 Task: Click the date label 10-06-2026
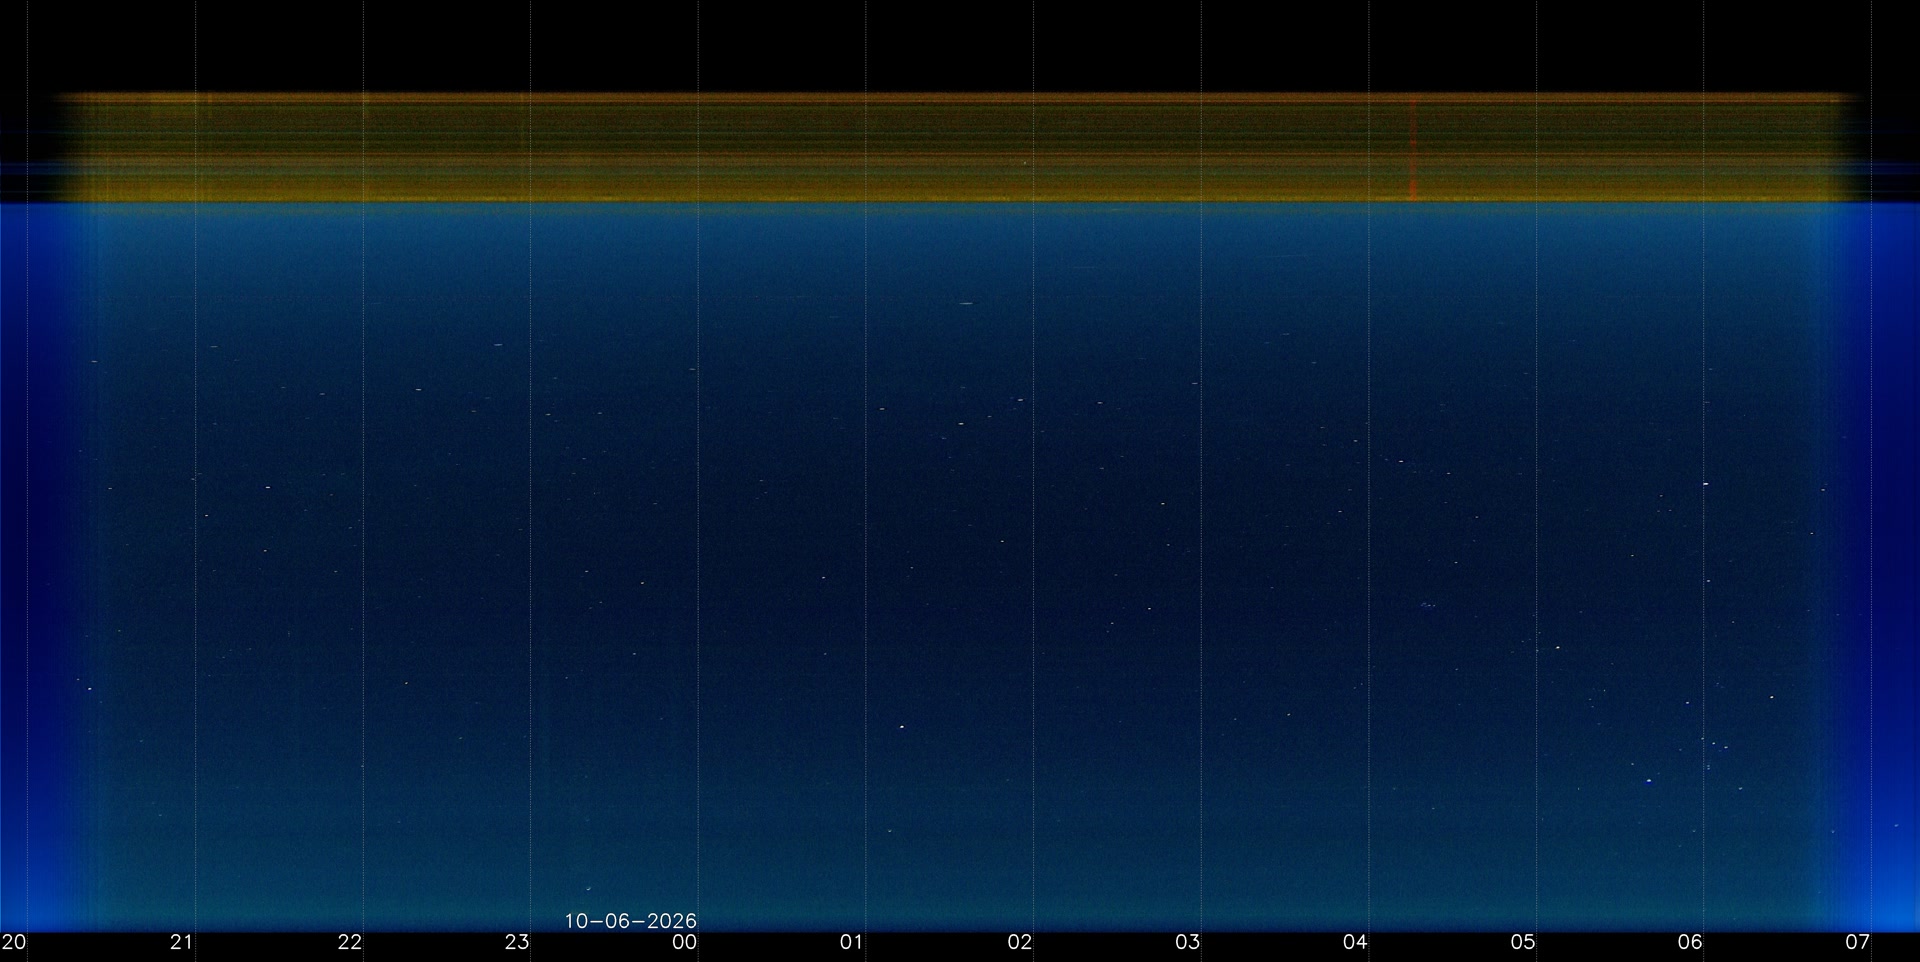coord(630,921)
